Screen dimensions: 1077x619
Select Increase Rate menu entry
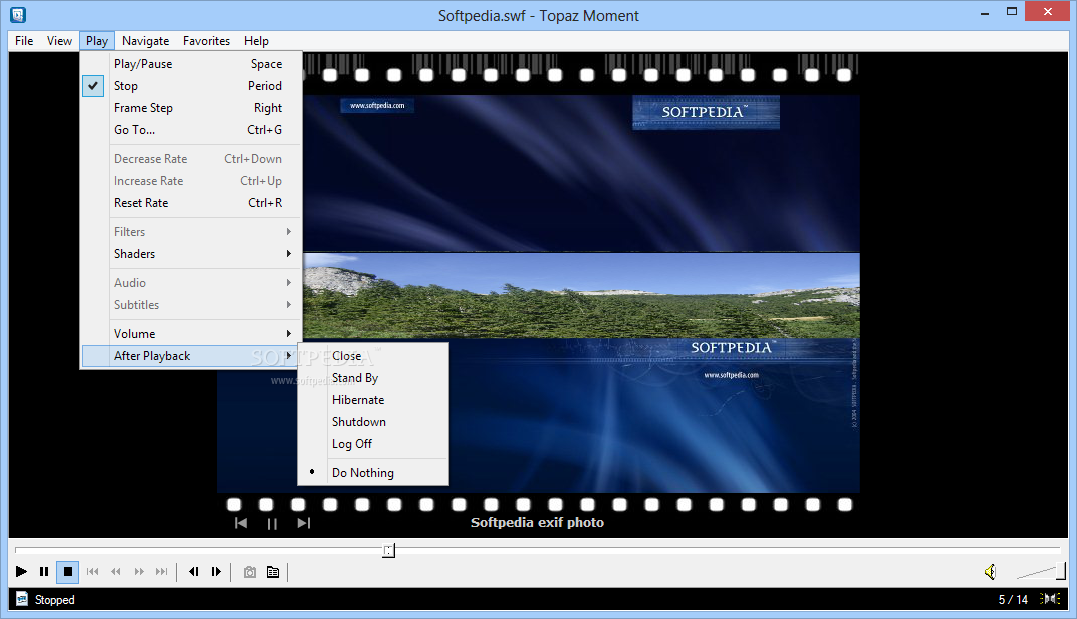tap(192, 181)
